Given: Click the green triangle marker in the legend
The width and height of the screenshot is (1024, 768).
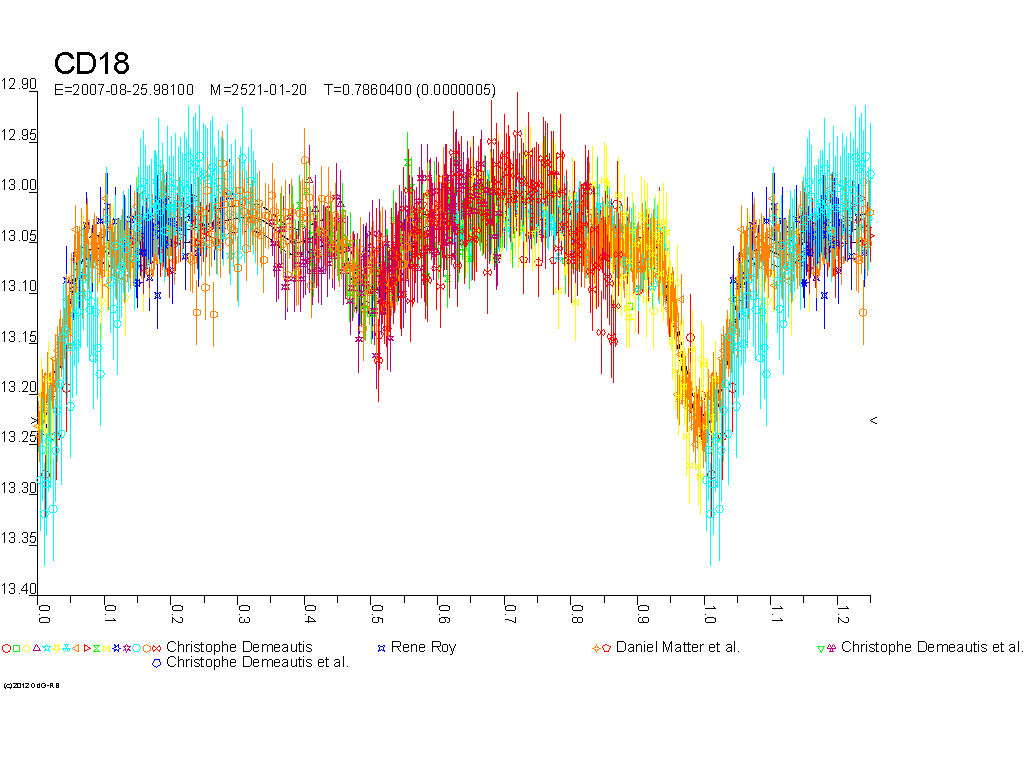Looking at the screenshot, I should pyautogui.click(x=821, y=648).
